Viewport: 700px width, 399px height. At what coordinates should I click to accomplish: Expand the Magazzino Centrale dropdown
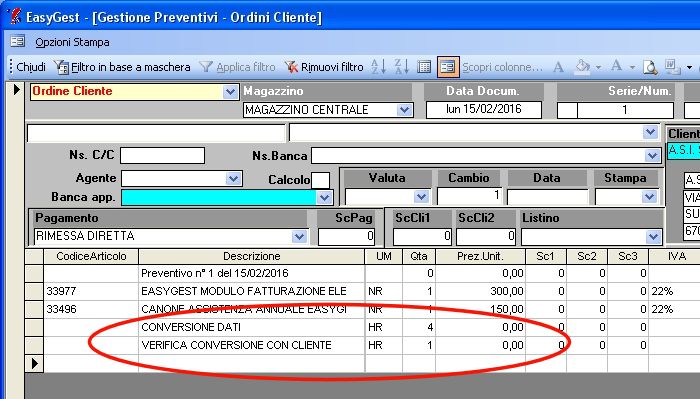(x=404, y=110)
